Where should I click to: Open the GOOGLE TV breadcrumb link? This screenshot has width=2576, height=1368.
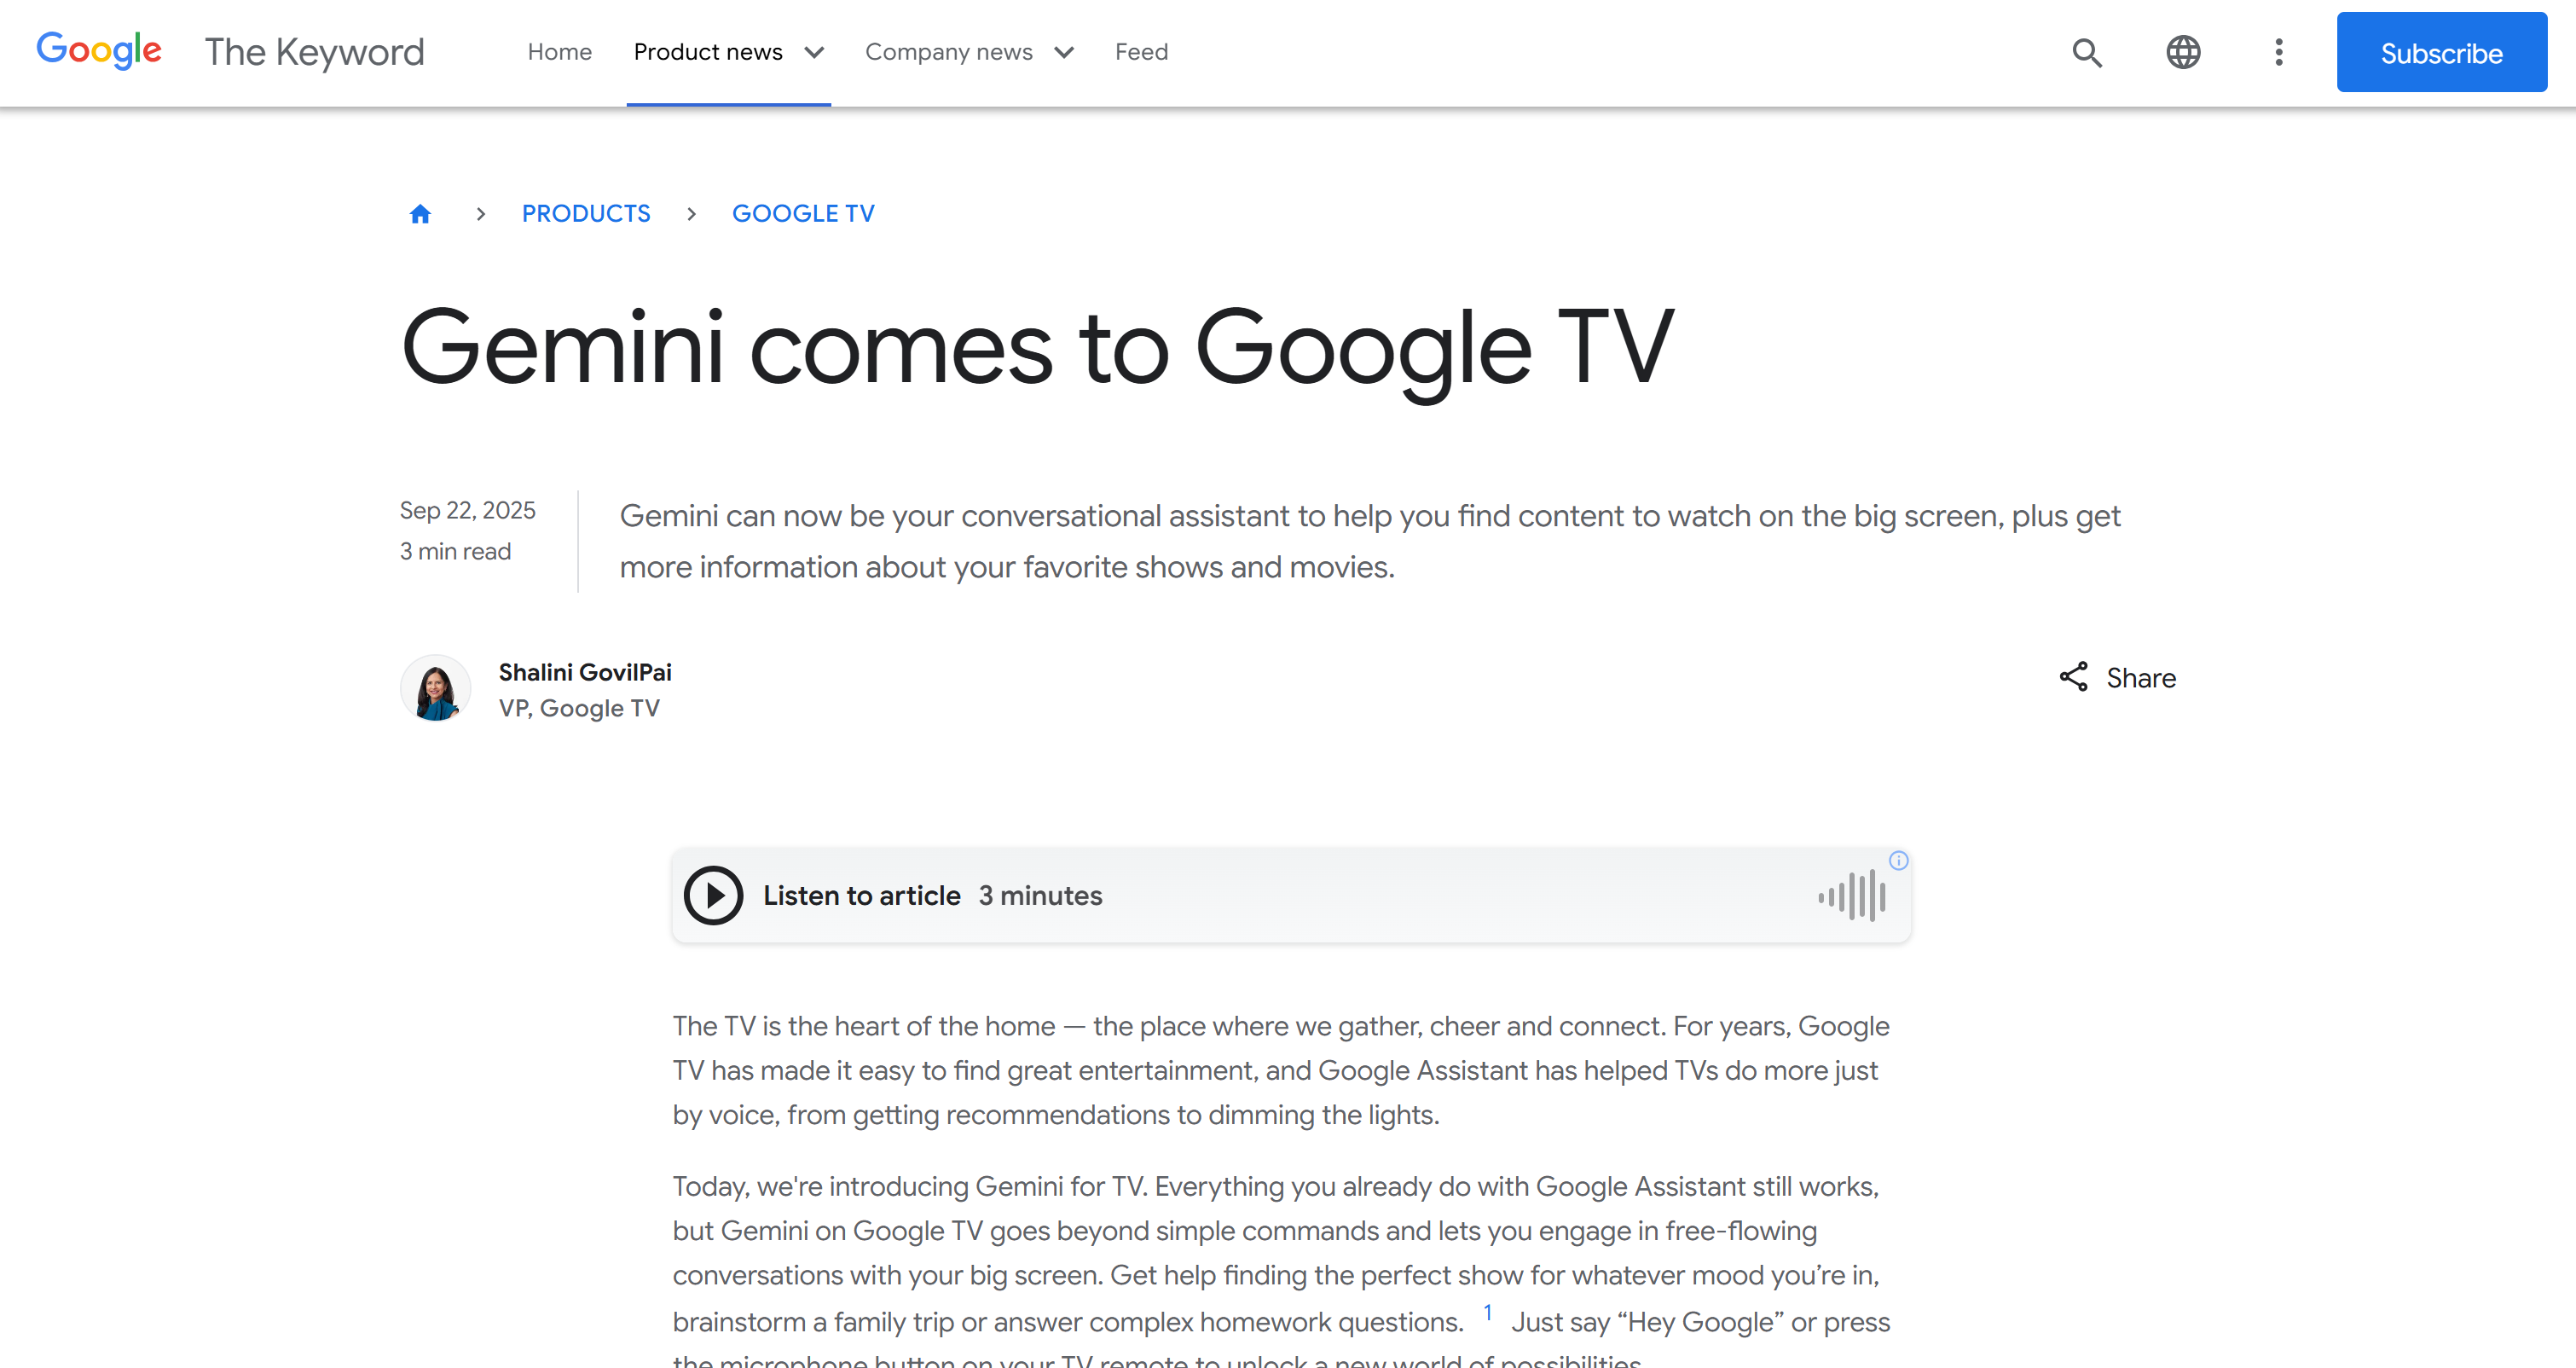point(803,214)
